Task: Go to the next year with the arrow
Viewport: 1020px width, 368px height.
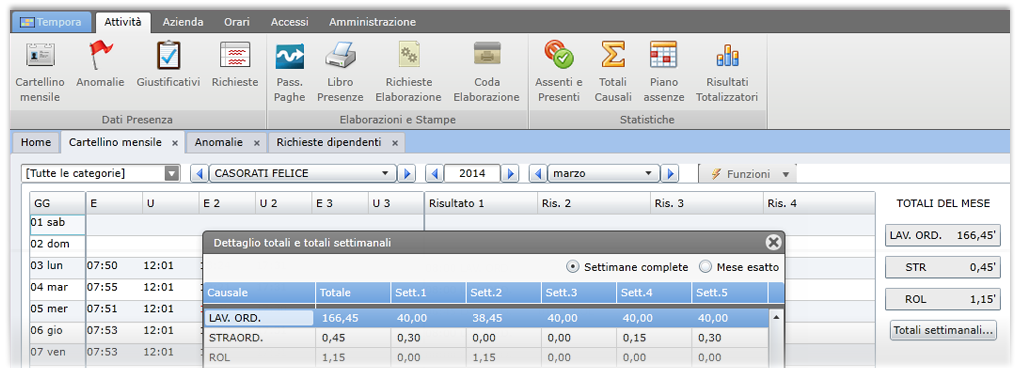Action: point(511,174)
